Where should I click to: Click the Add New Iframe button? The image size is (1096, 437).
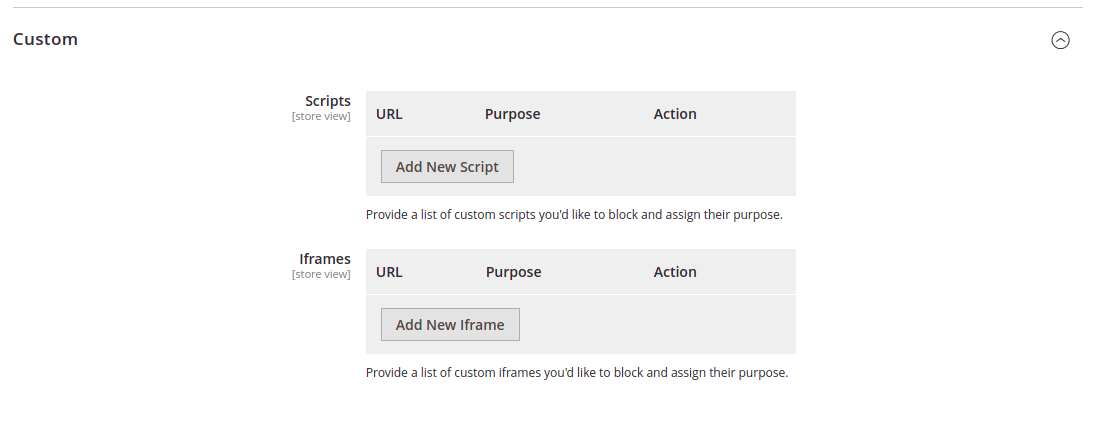(450, 325)
